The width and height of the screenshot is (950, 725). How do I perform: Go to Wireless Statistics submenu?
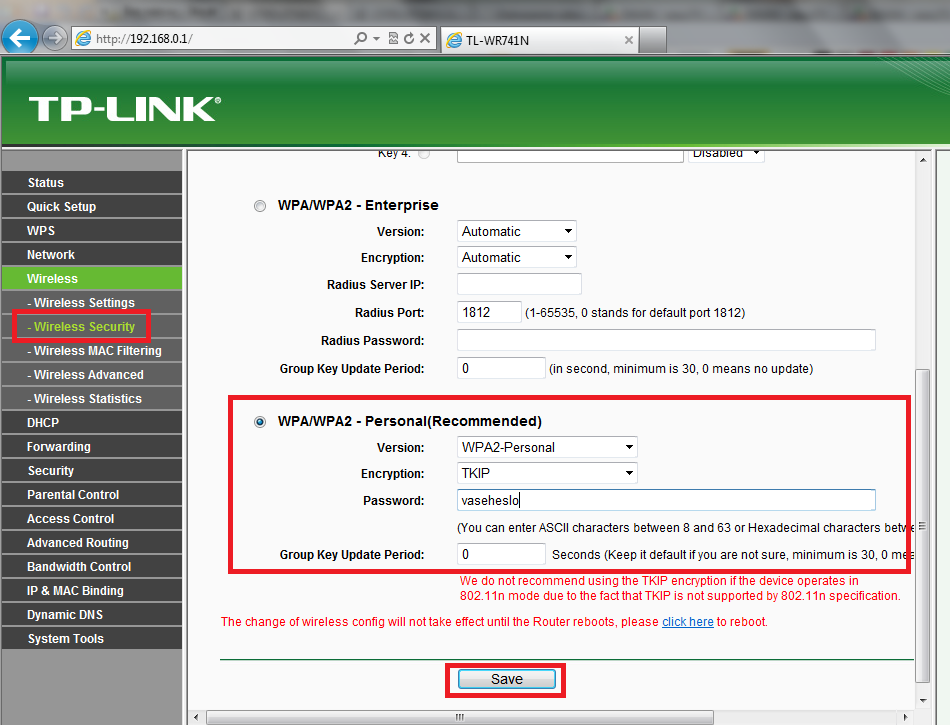[92, 399]
